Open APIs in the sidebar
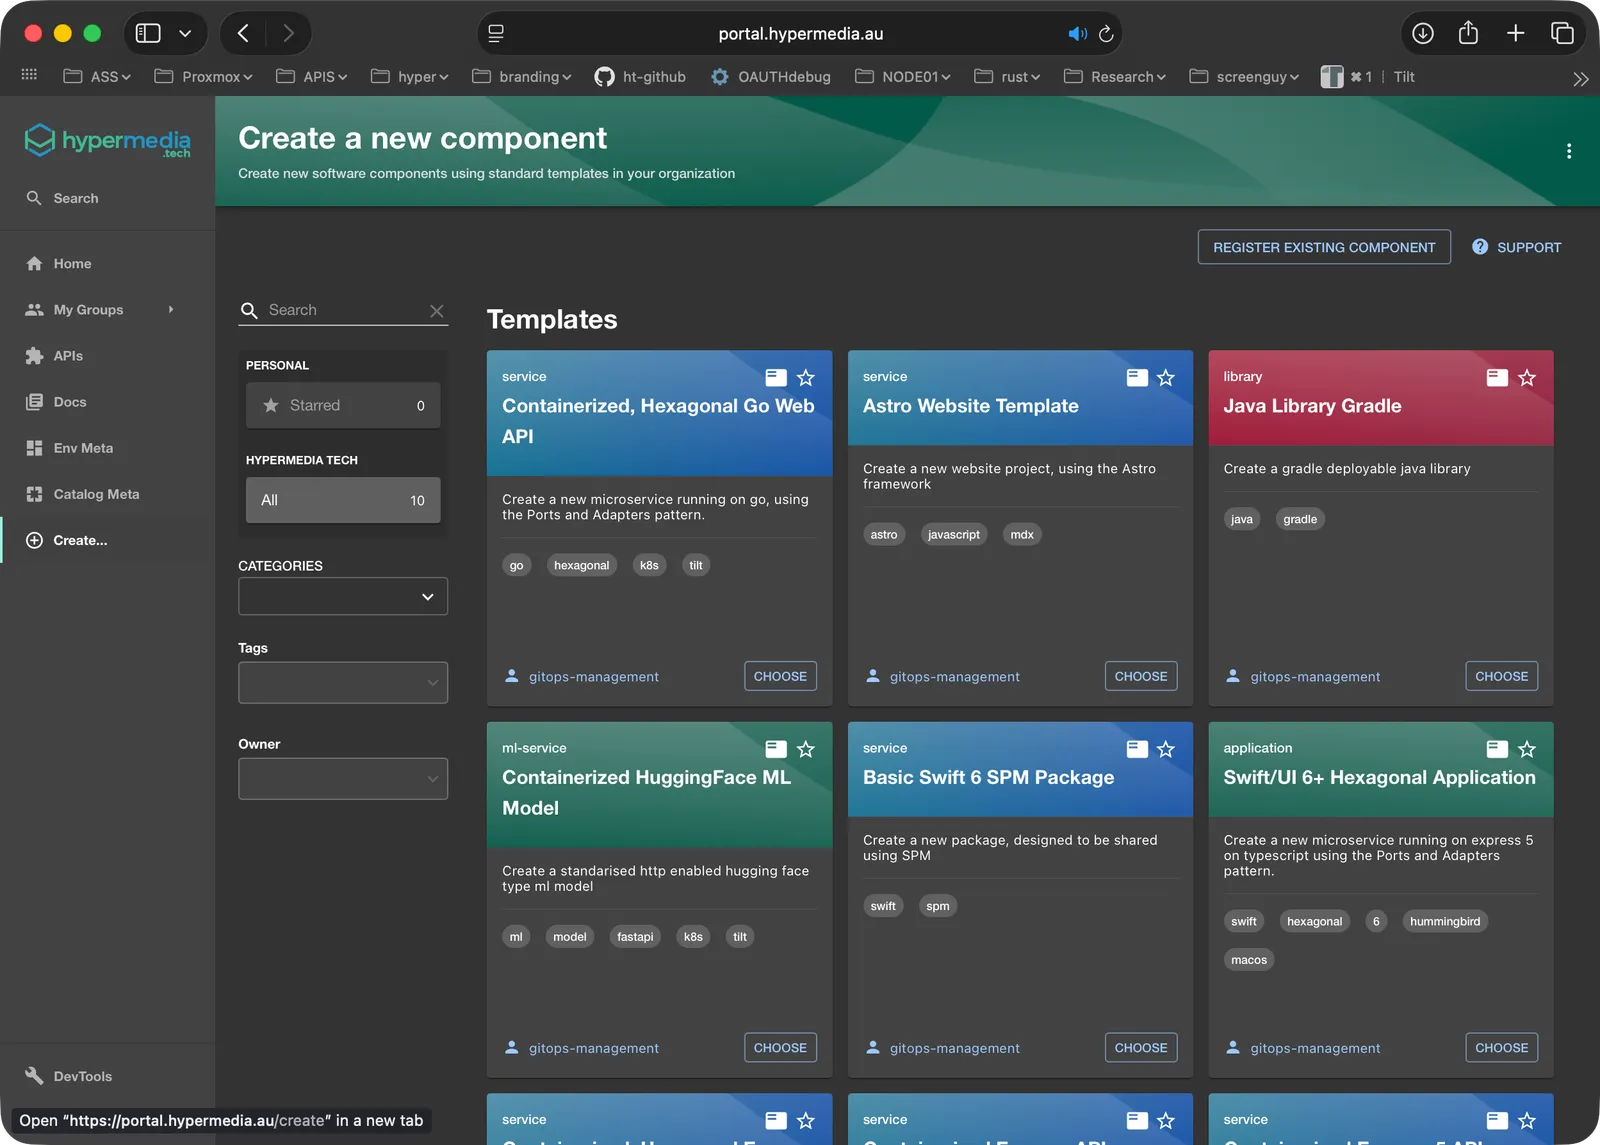1600x1145 pixels. point(107,356)
